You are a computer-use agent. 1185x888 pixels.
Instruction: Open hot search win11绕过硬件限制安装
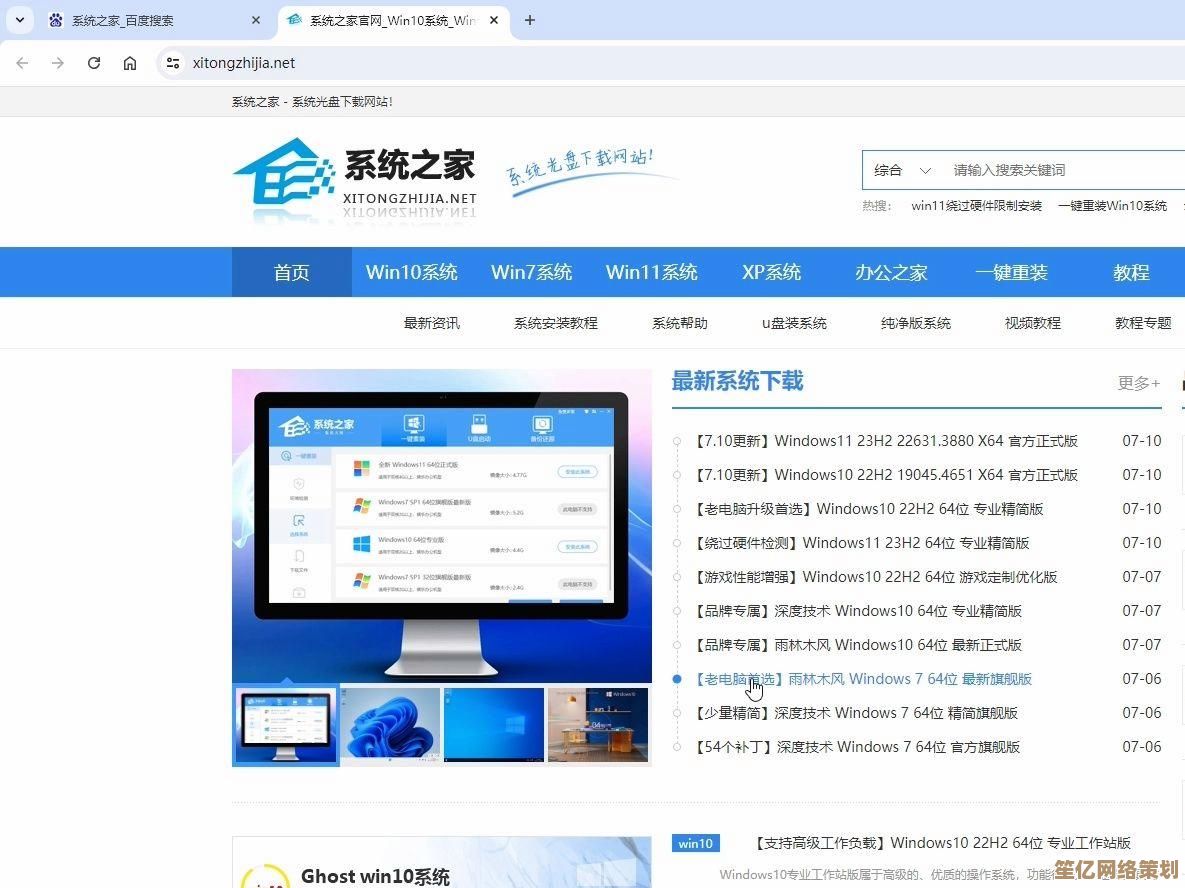pos(976,206)
